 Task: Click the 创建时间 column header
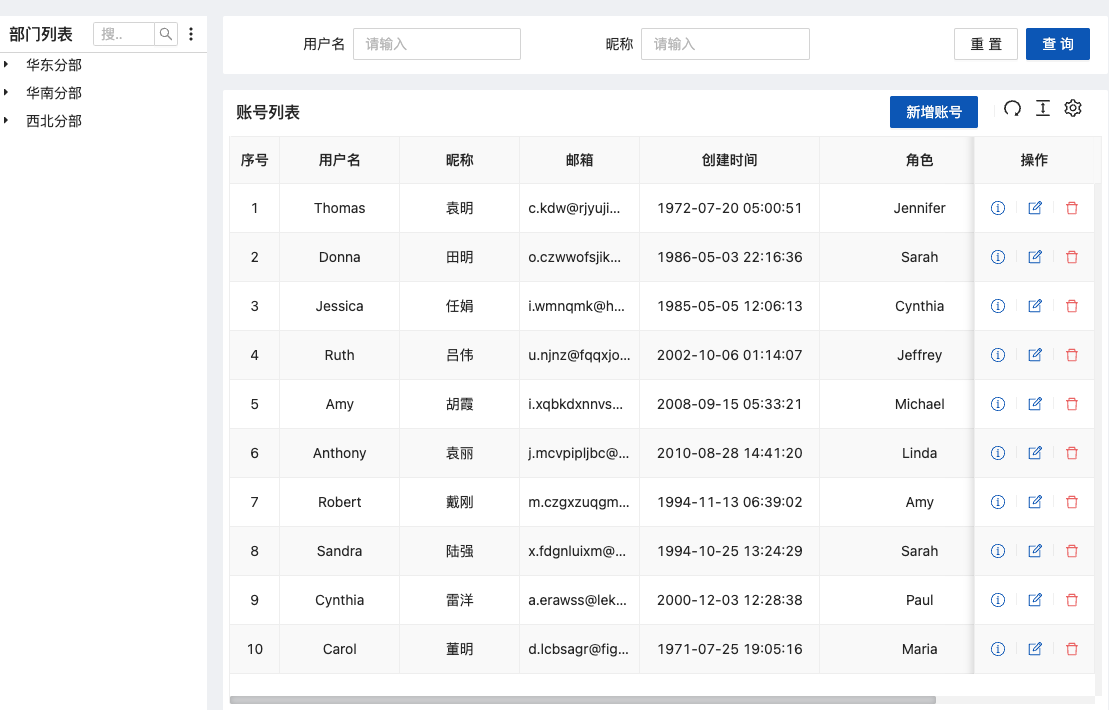(x=729, y=160)
